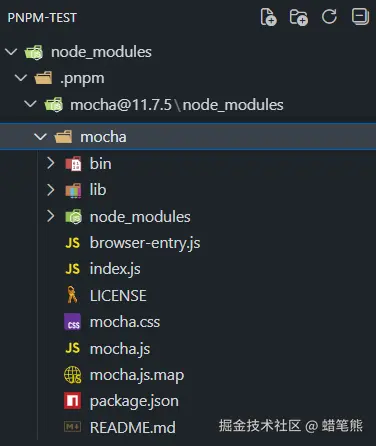Click the lib folder icon
This screenshot has width=376, height=446.
point(73,190)
